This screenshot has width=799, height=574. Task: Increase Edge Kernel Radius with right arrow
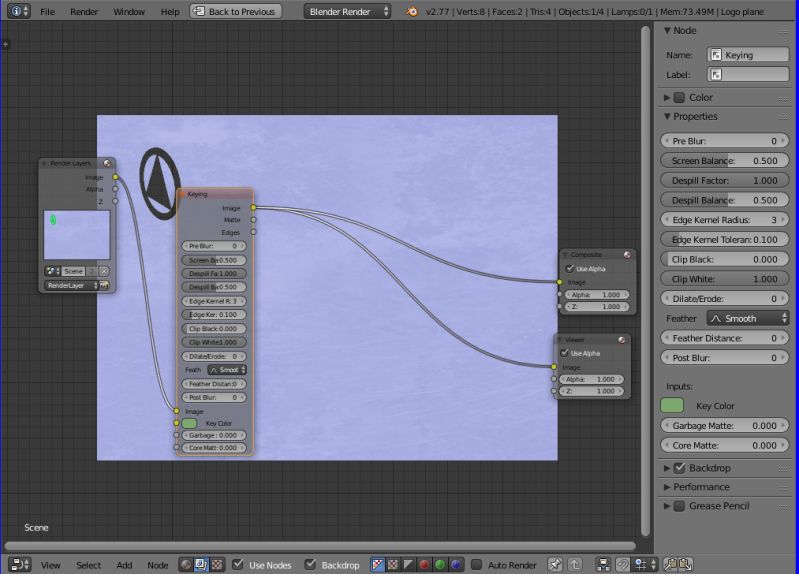[784, 220]
